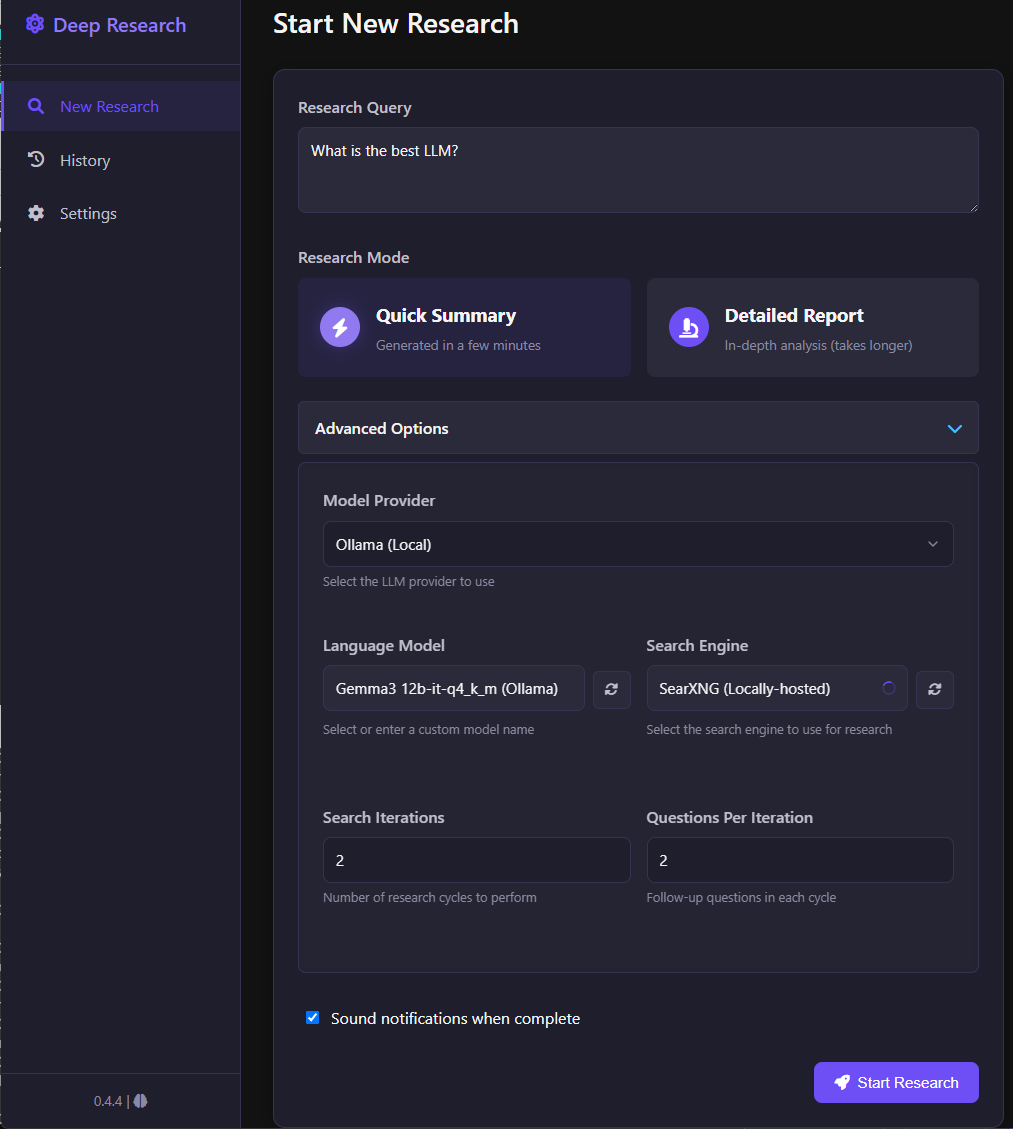This screenshot has height=1129, width=1013.
Task: Refresh the Language Model list
Action: pos(611,690)
